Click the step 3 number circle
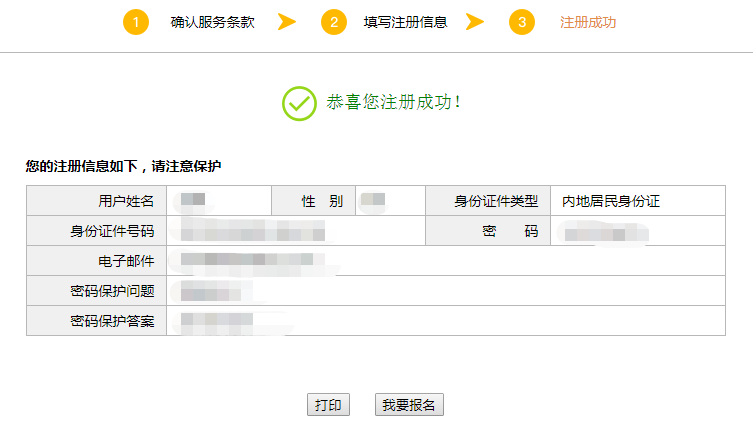The width and height of the screenshot is (753, 430). pyautogui.click(x=521, y=22)
